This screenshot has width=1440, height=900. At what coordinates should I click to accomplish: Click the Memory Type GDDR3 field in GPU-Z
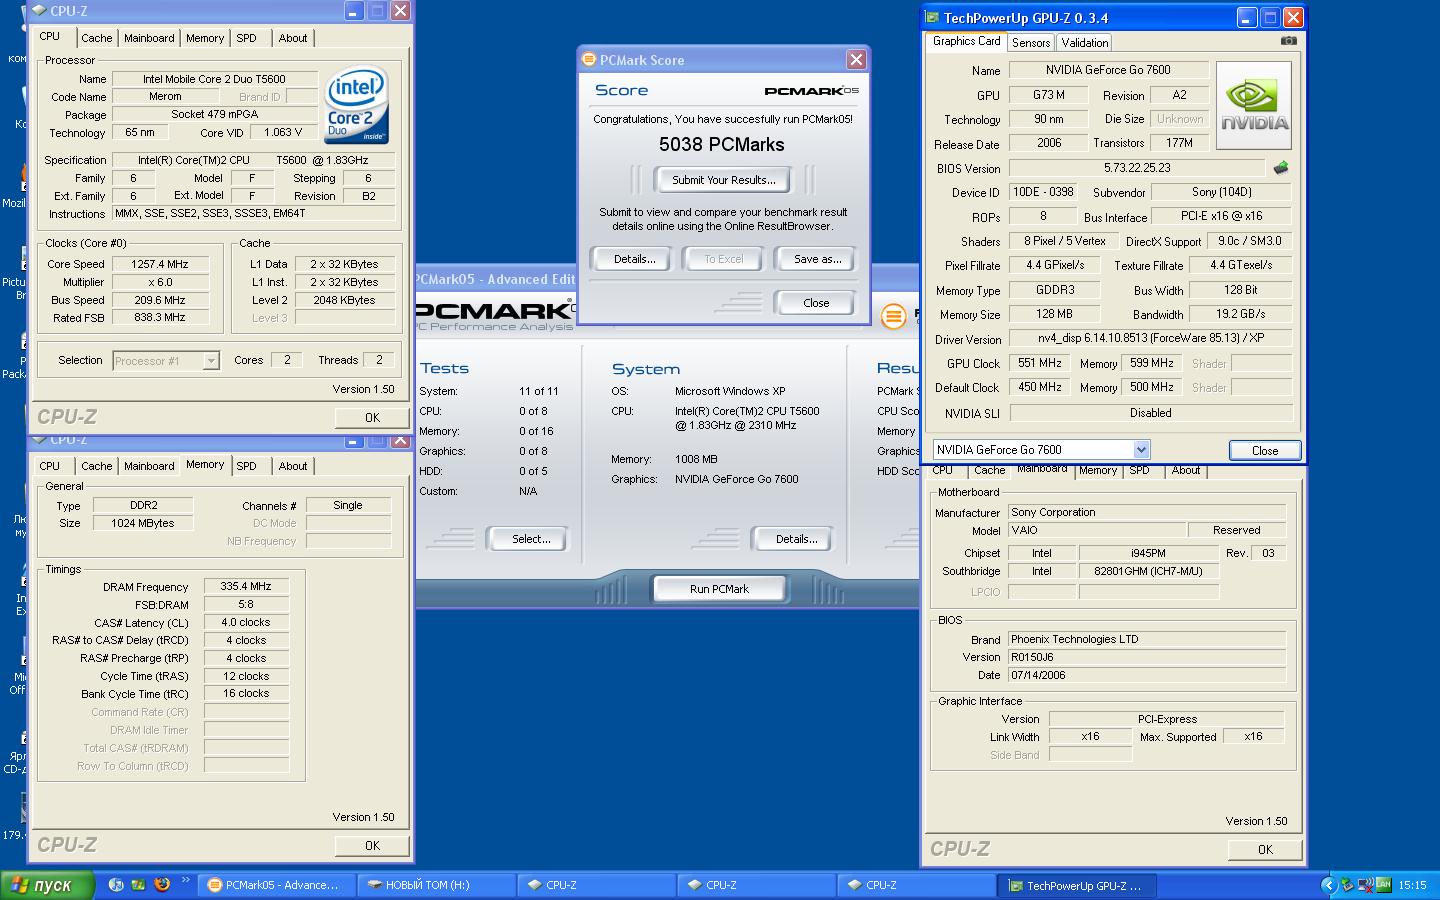pos(1055,290)
